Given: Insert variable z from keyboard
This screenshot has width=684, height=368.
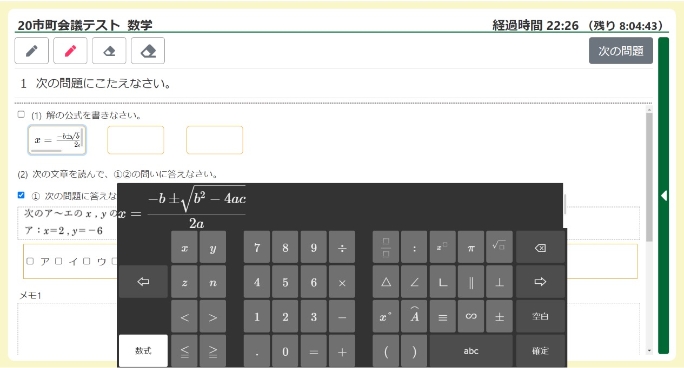Looking at the screenshot, I should pos(185,282).
